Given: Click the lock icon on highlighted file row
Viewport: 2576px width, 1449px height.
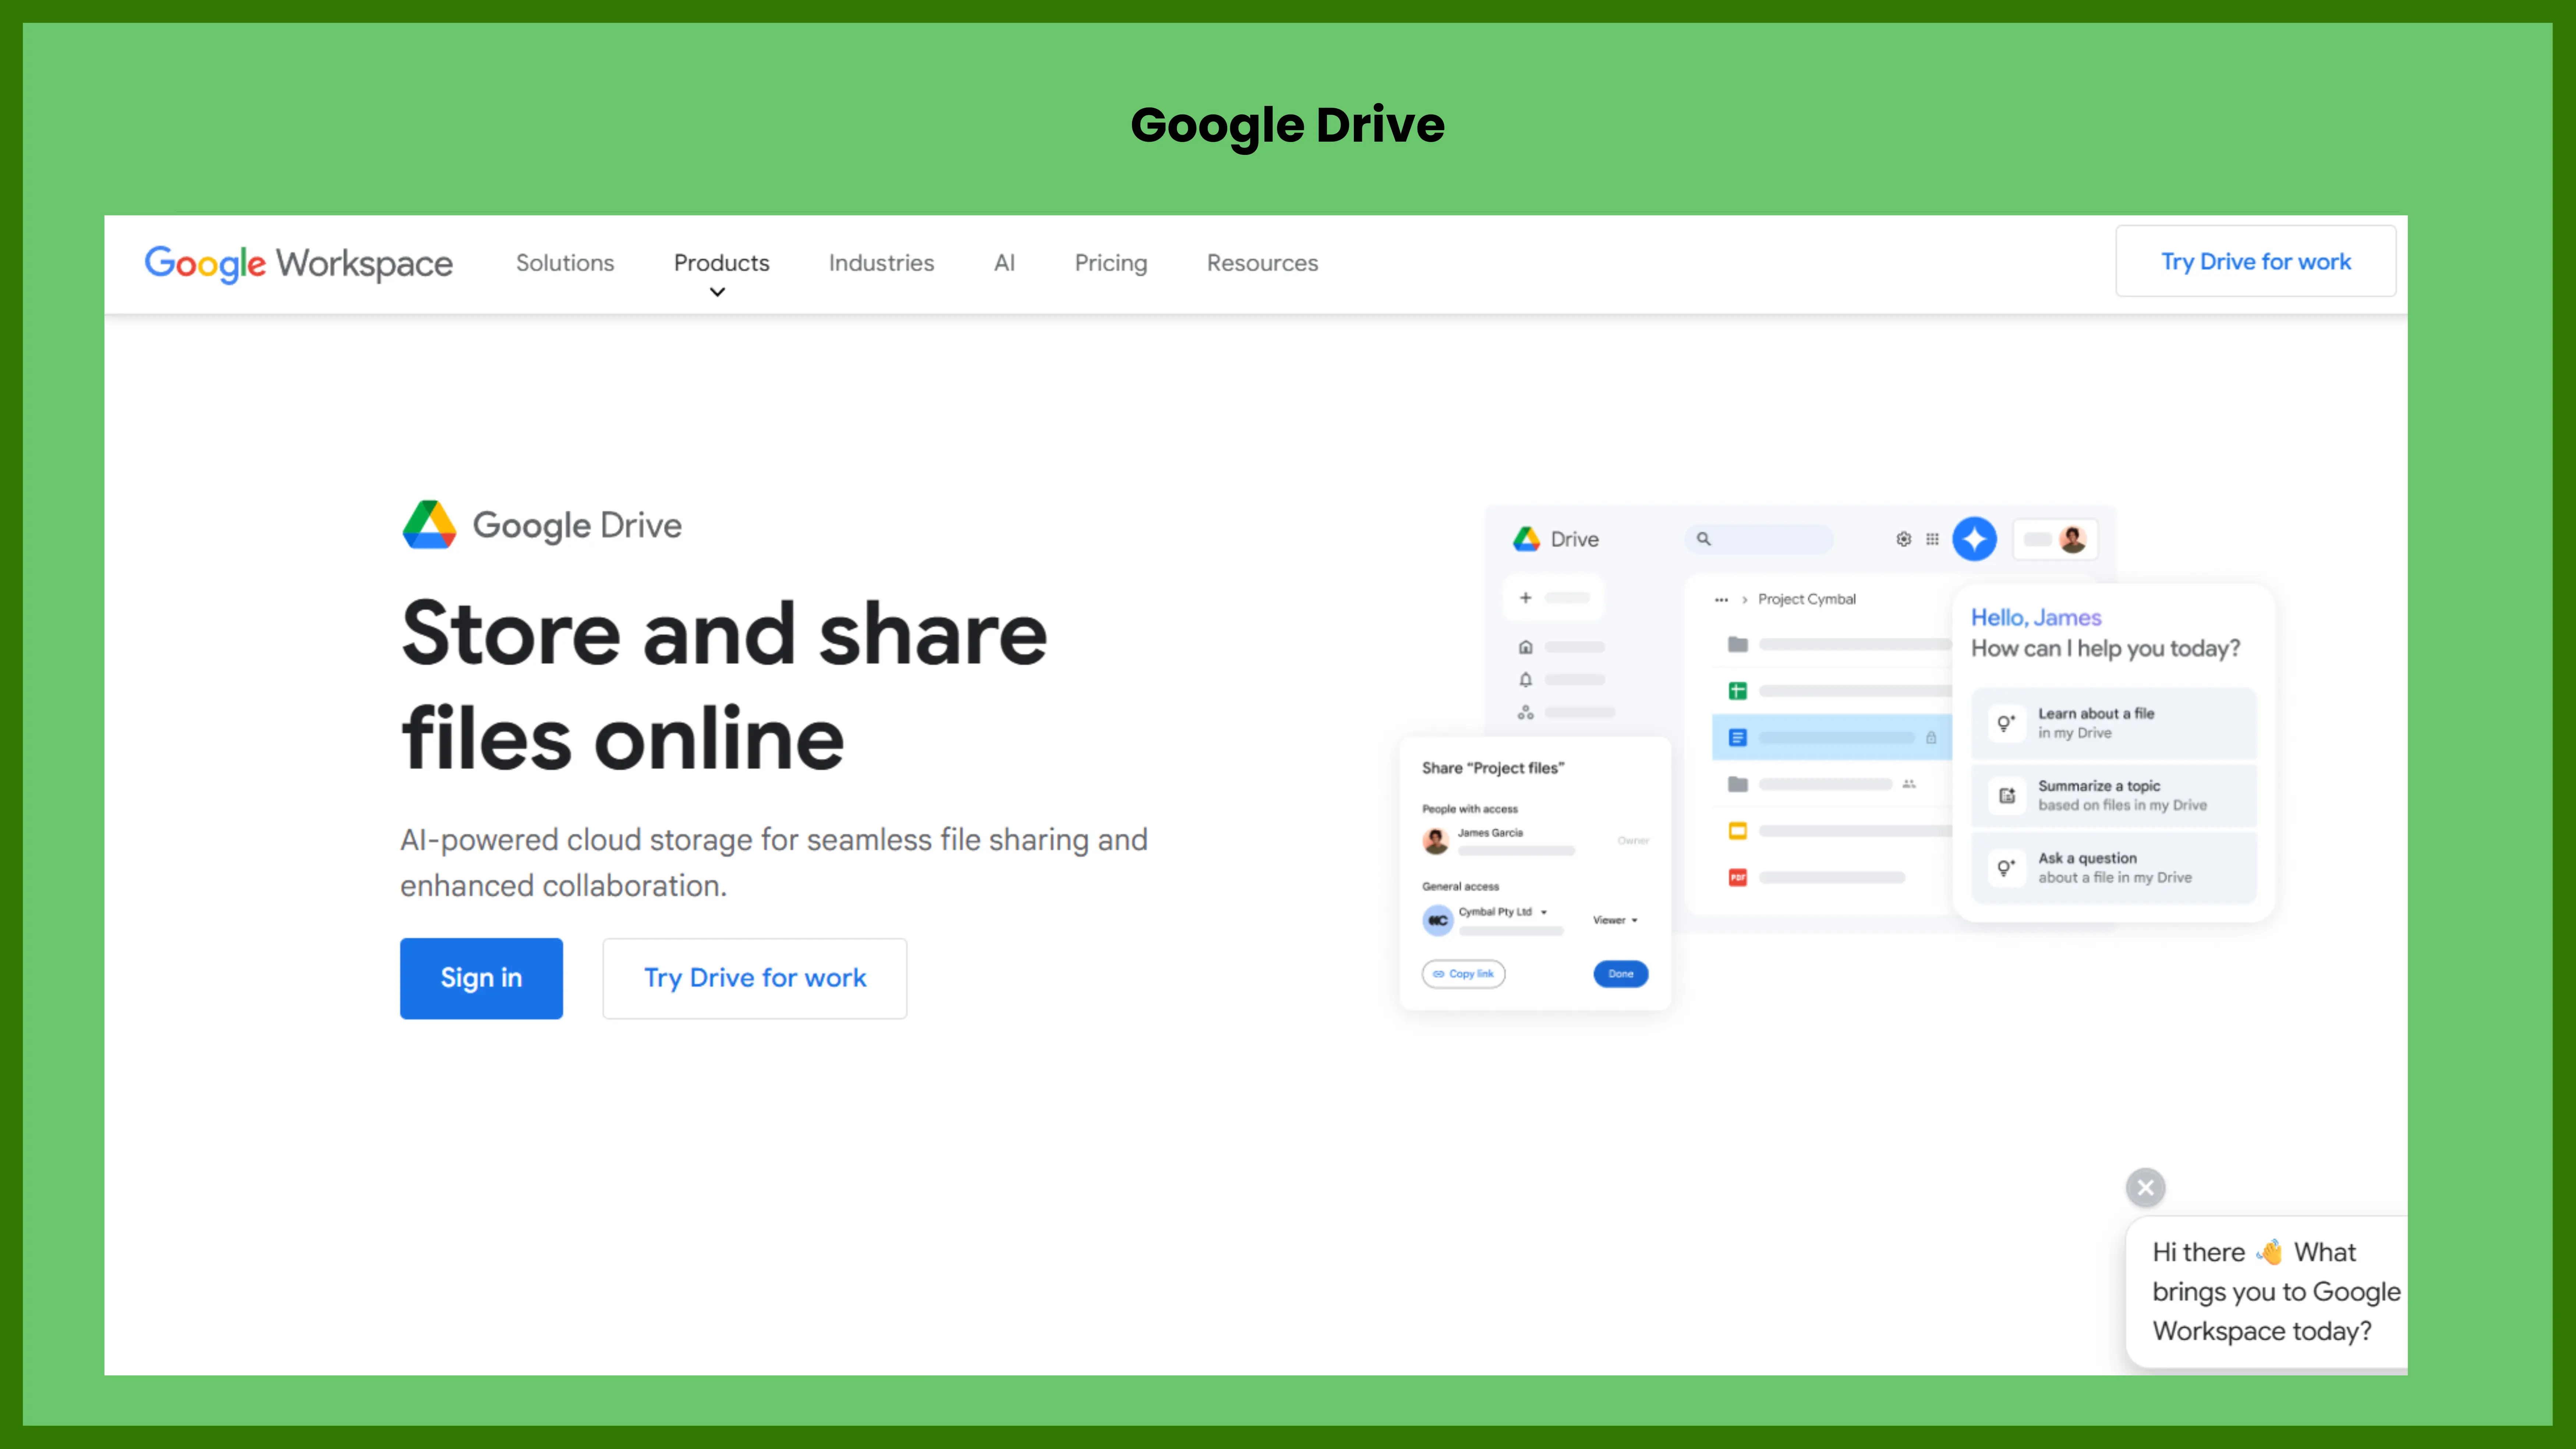Looking at the screenshot, I should click(1931, 738).
